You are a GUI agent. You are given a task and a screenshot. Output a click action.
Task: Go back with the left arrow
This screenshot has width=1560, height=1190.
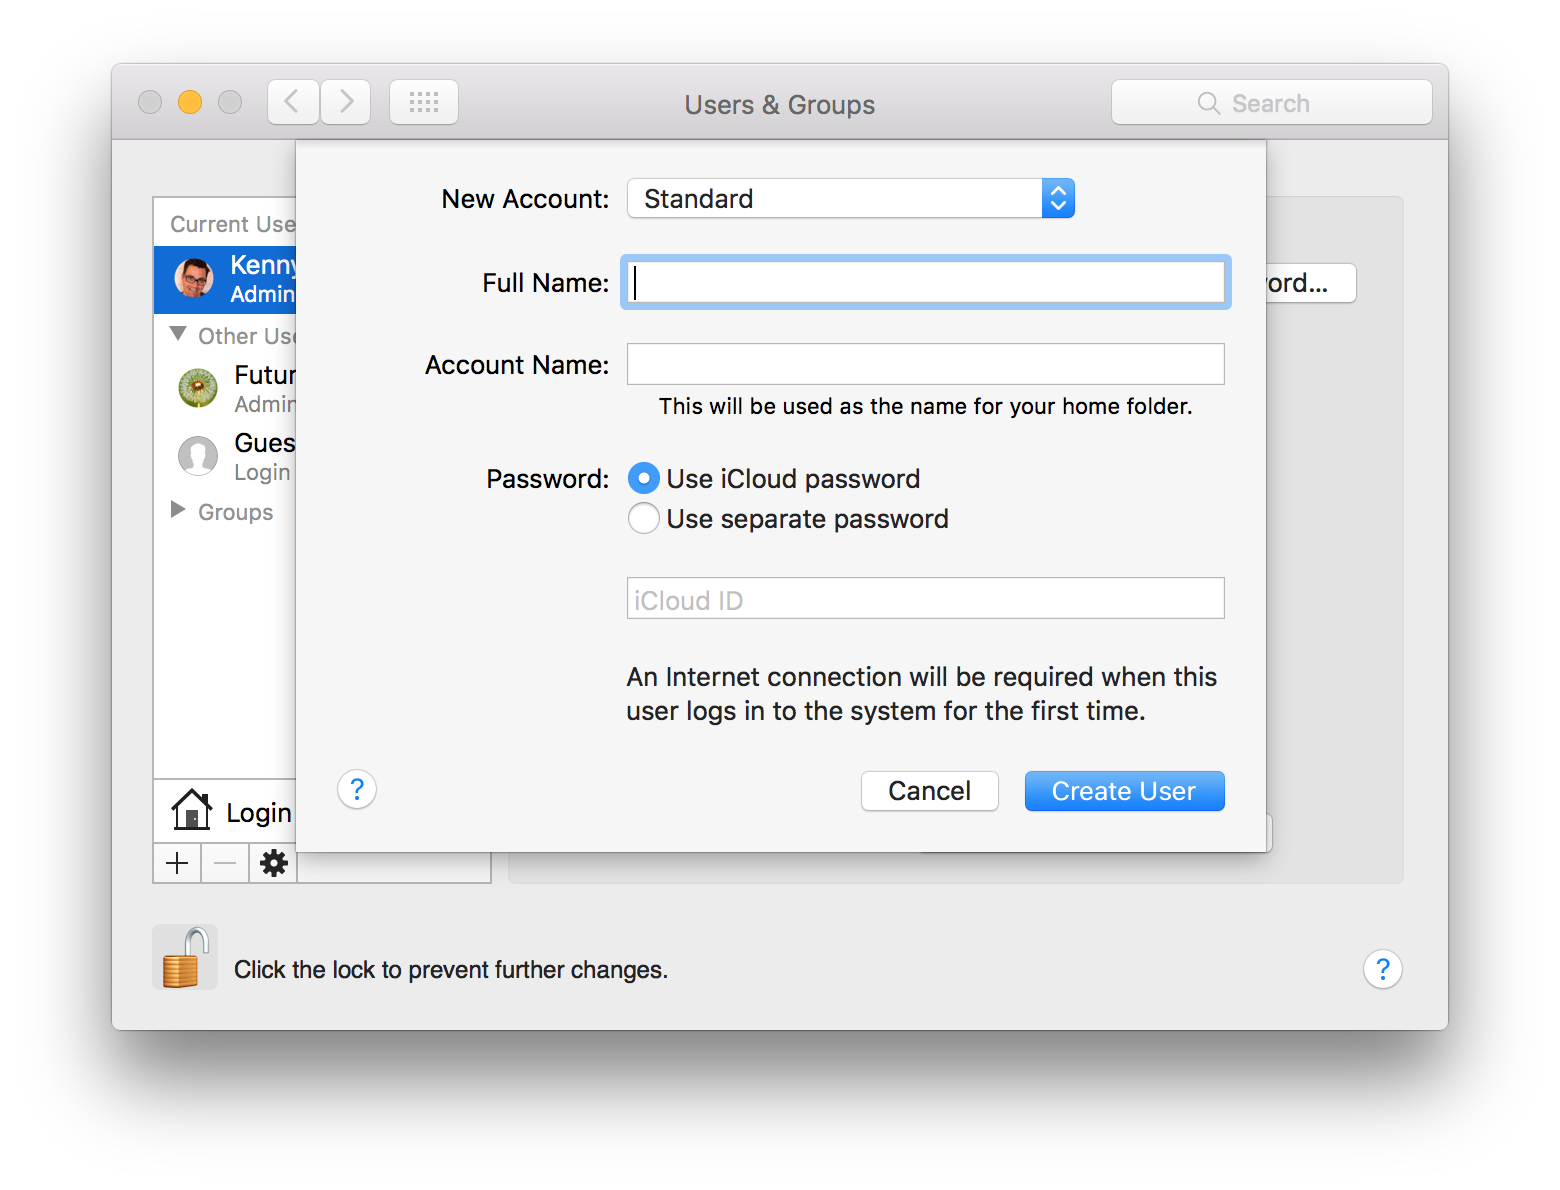coord(293,102)
